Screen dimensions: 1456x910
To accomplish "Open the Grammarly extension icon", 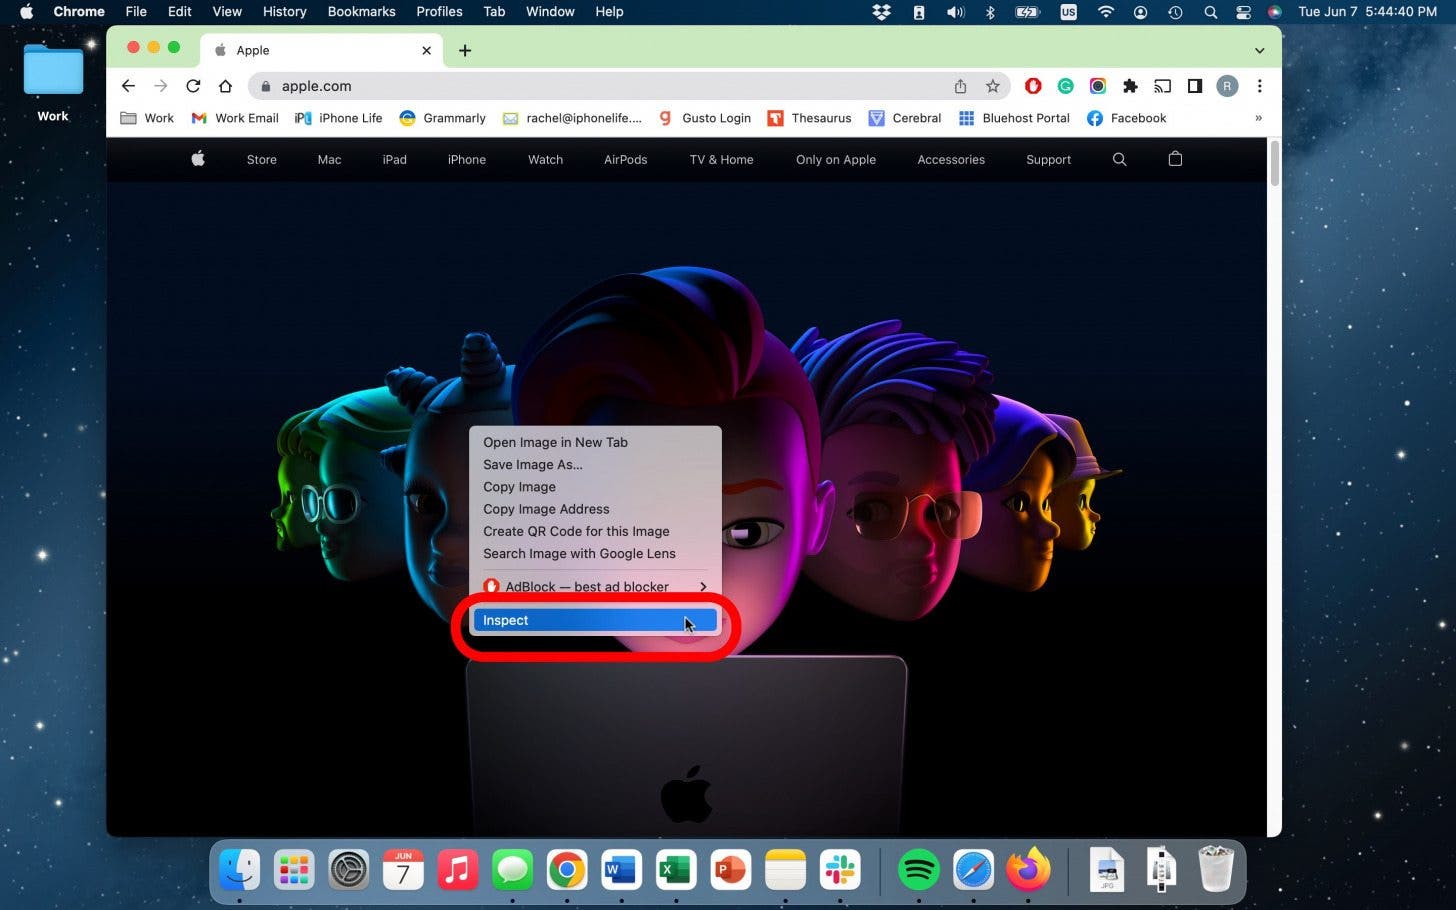I will [1065, 86].
